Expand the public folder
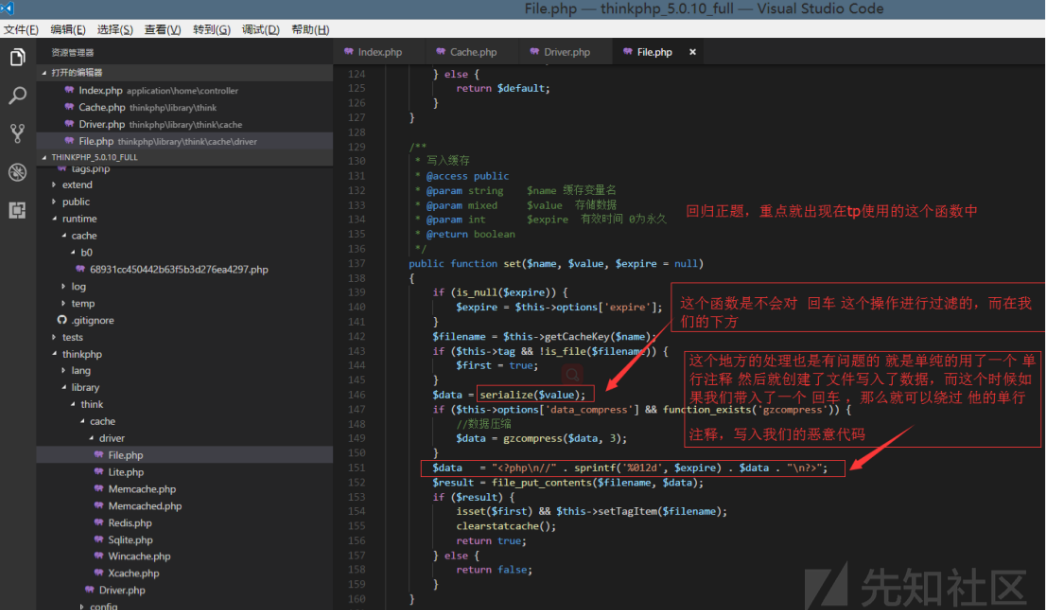This screenshot has width=1046, height=610. pos(75,202)
